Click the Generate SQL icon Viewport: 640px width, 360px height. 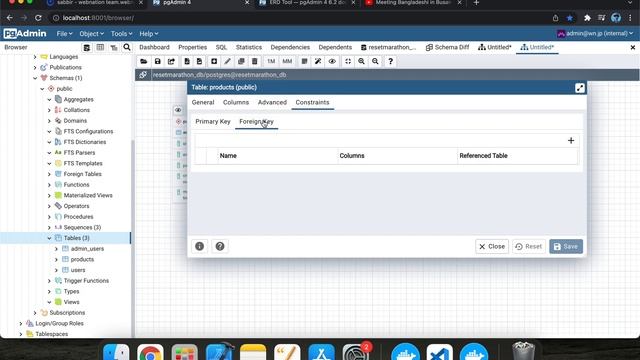coord(187,62)
